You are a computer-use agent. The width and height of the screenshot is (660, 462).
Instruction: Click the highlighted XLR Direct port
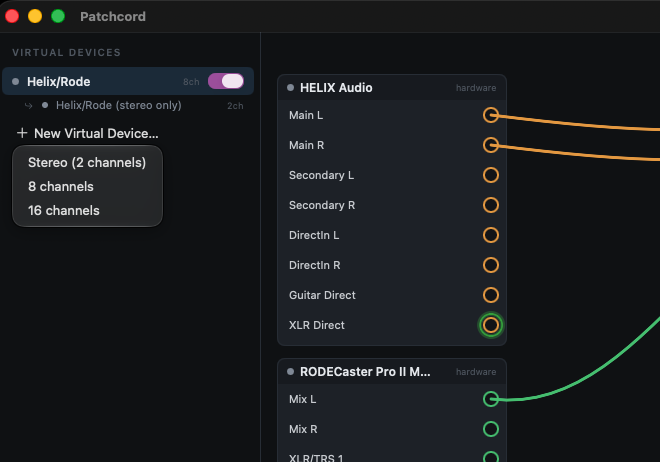click(x=491, y=325)
